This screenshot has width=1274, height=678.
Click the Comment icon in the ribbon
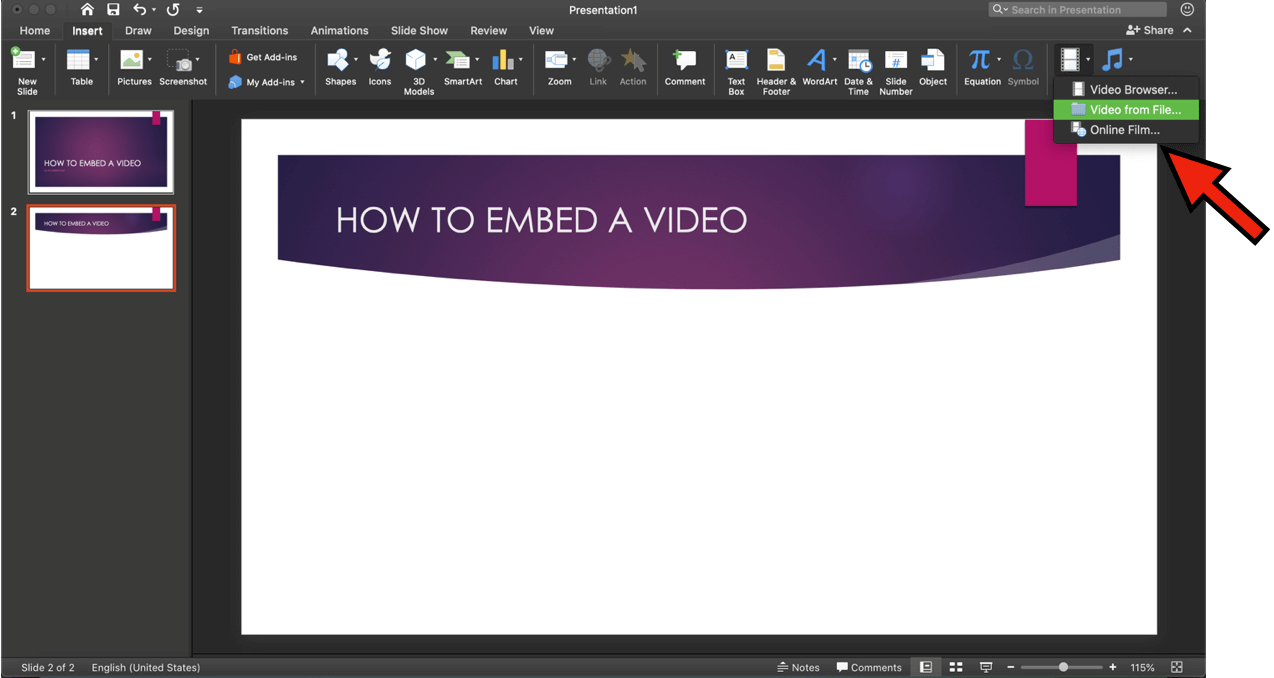click(684, 67)
